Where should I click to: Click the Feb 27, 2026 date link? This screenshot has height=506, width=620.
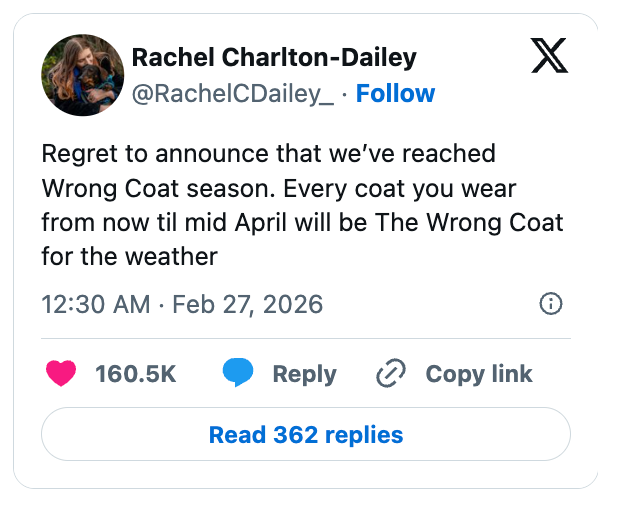pyautogui.click(x=248, y=304)
